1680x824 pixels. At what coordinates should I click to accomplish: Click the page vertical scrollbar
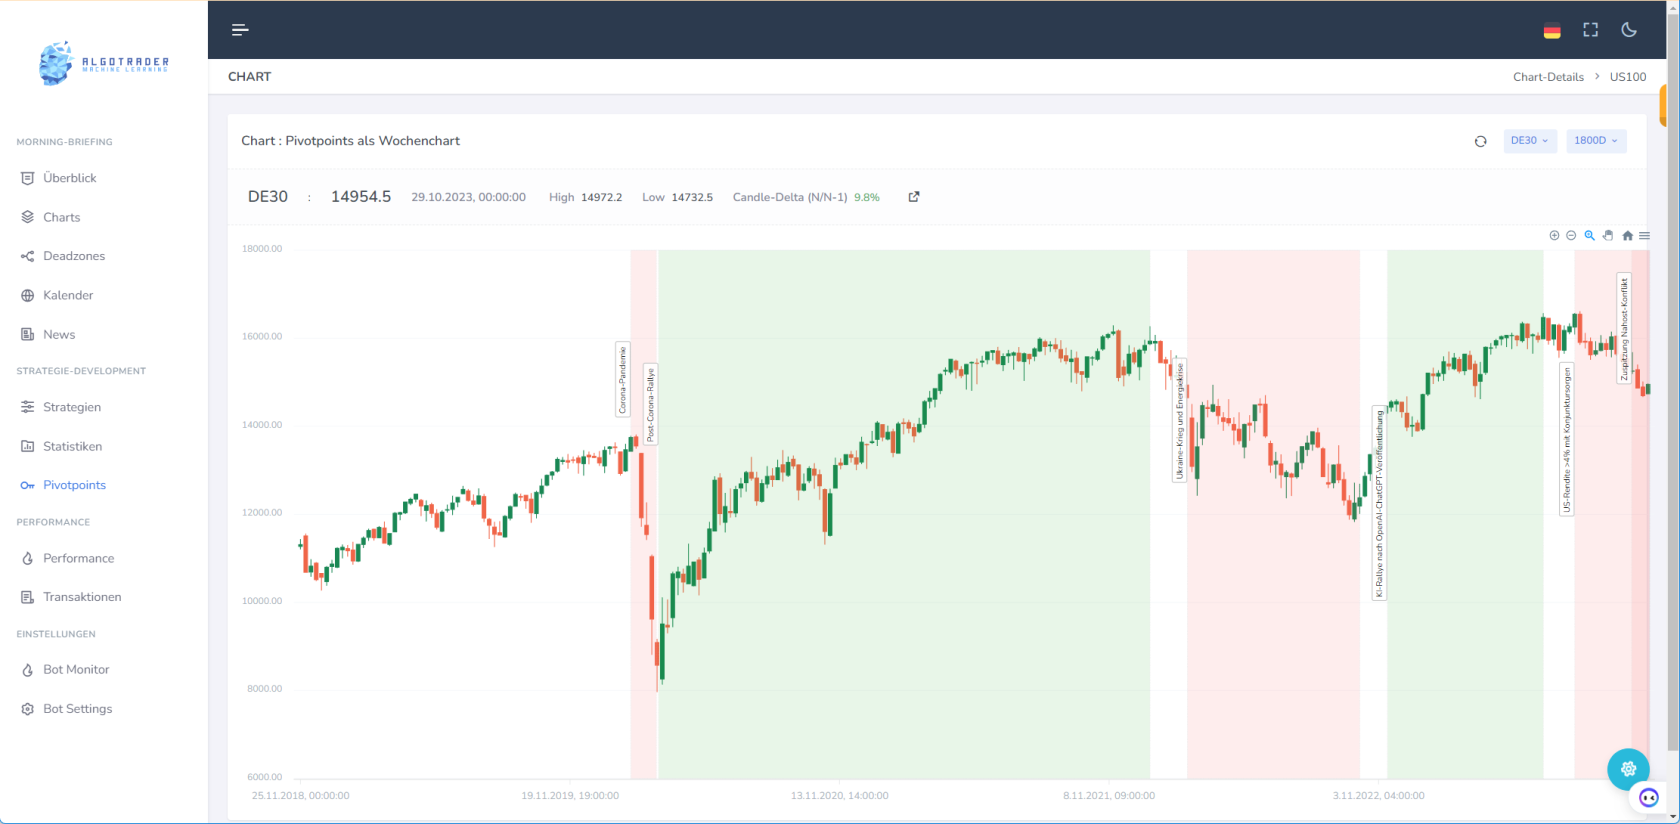pyautogui.click(x=1673, y=380)
